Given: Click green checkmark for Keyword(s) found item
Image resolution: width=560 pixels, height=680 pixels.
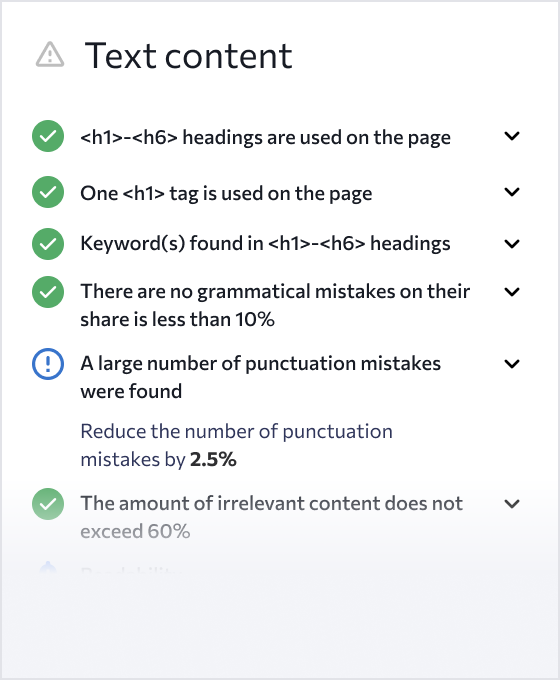Looking at the screenshot, I should tap(48, 244).
